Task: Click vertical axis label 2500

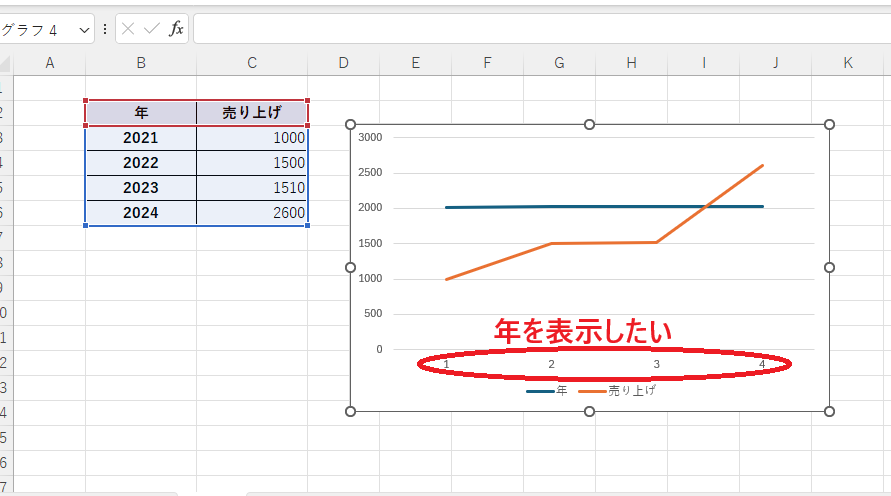Action: [370, 173]
